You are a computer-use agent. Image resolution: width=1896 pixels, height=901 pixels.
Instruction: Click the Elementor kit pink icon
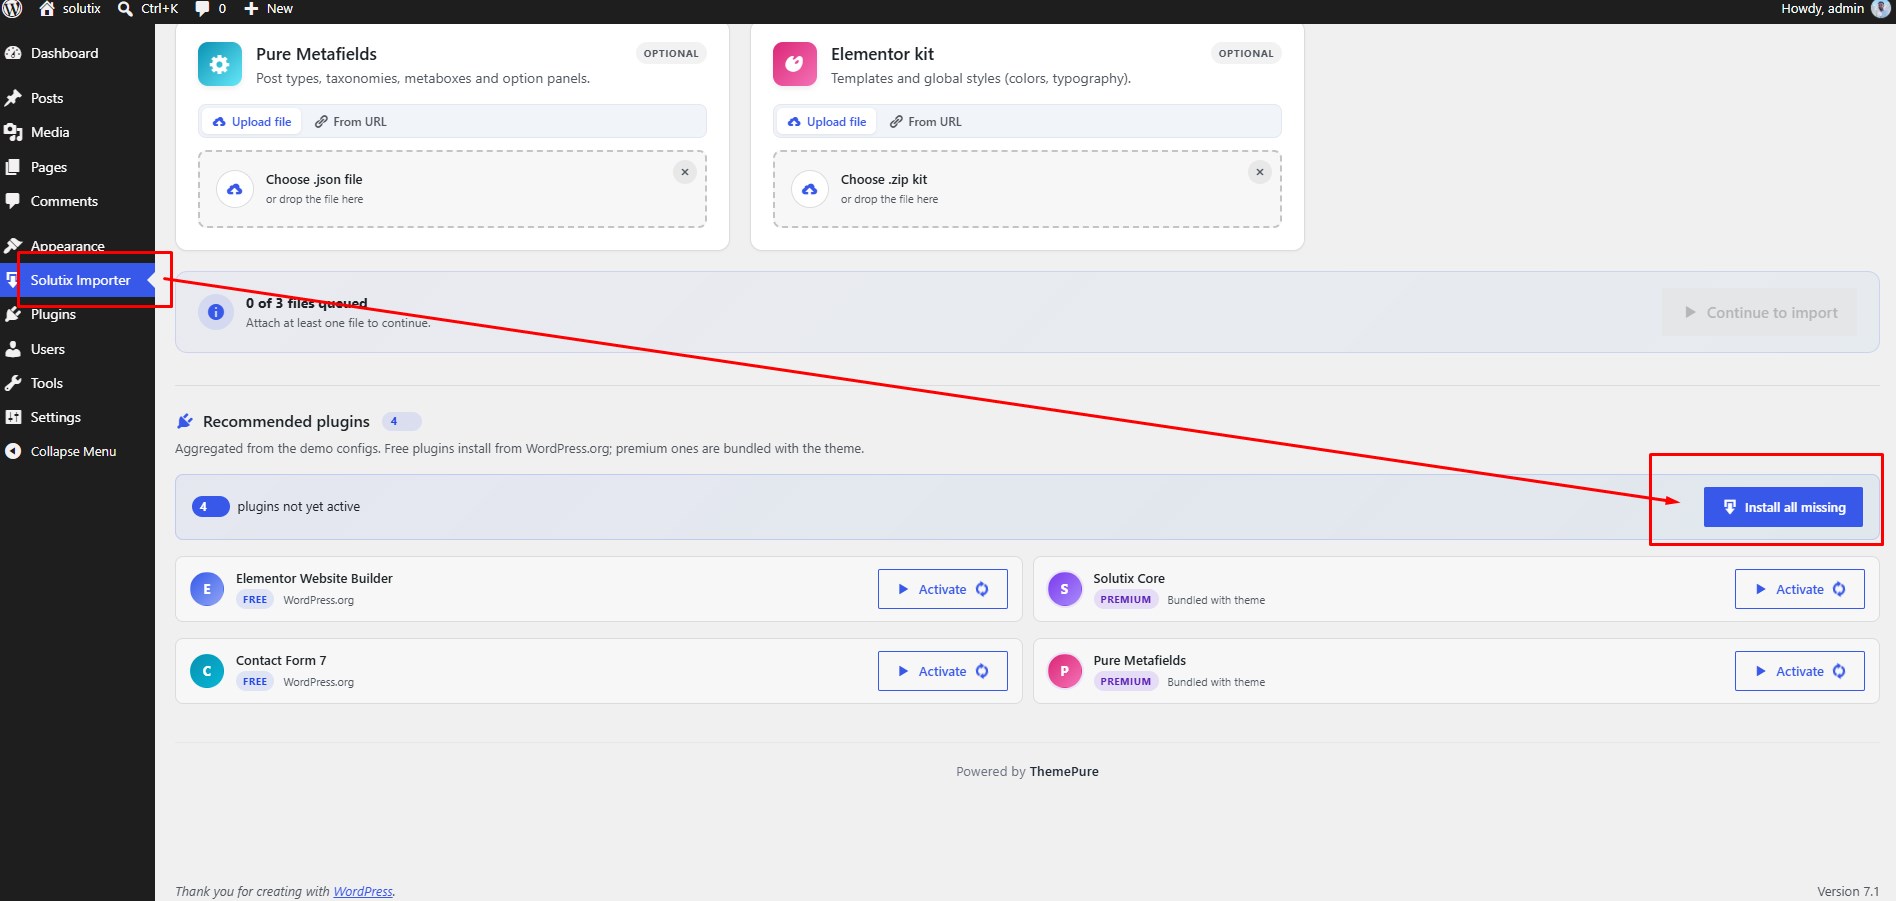pyautogui.click(x=795, y=64)
